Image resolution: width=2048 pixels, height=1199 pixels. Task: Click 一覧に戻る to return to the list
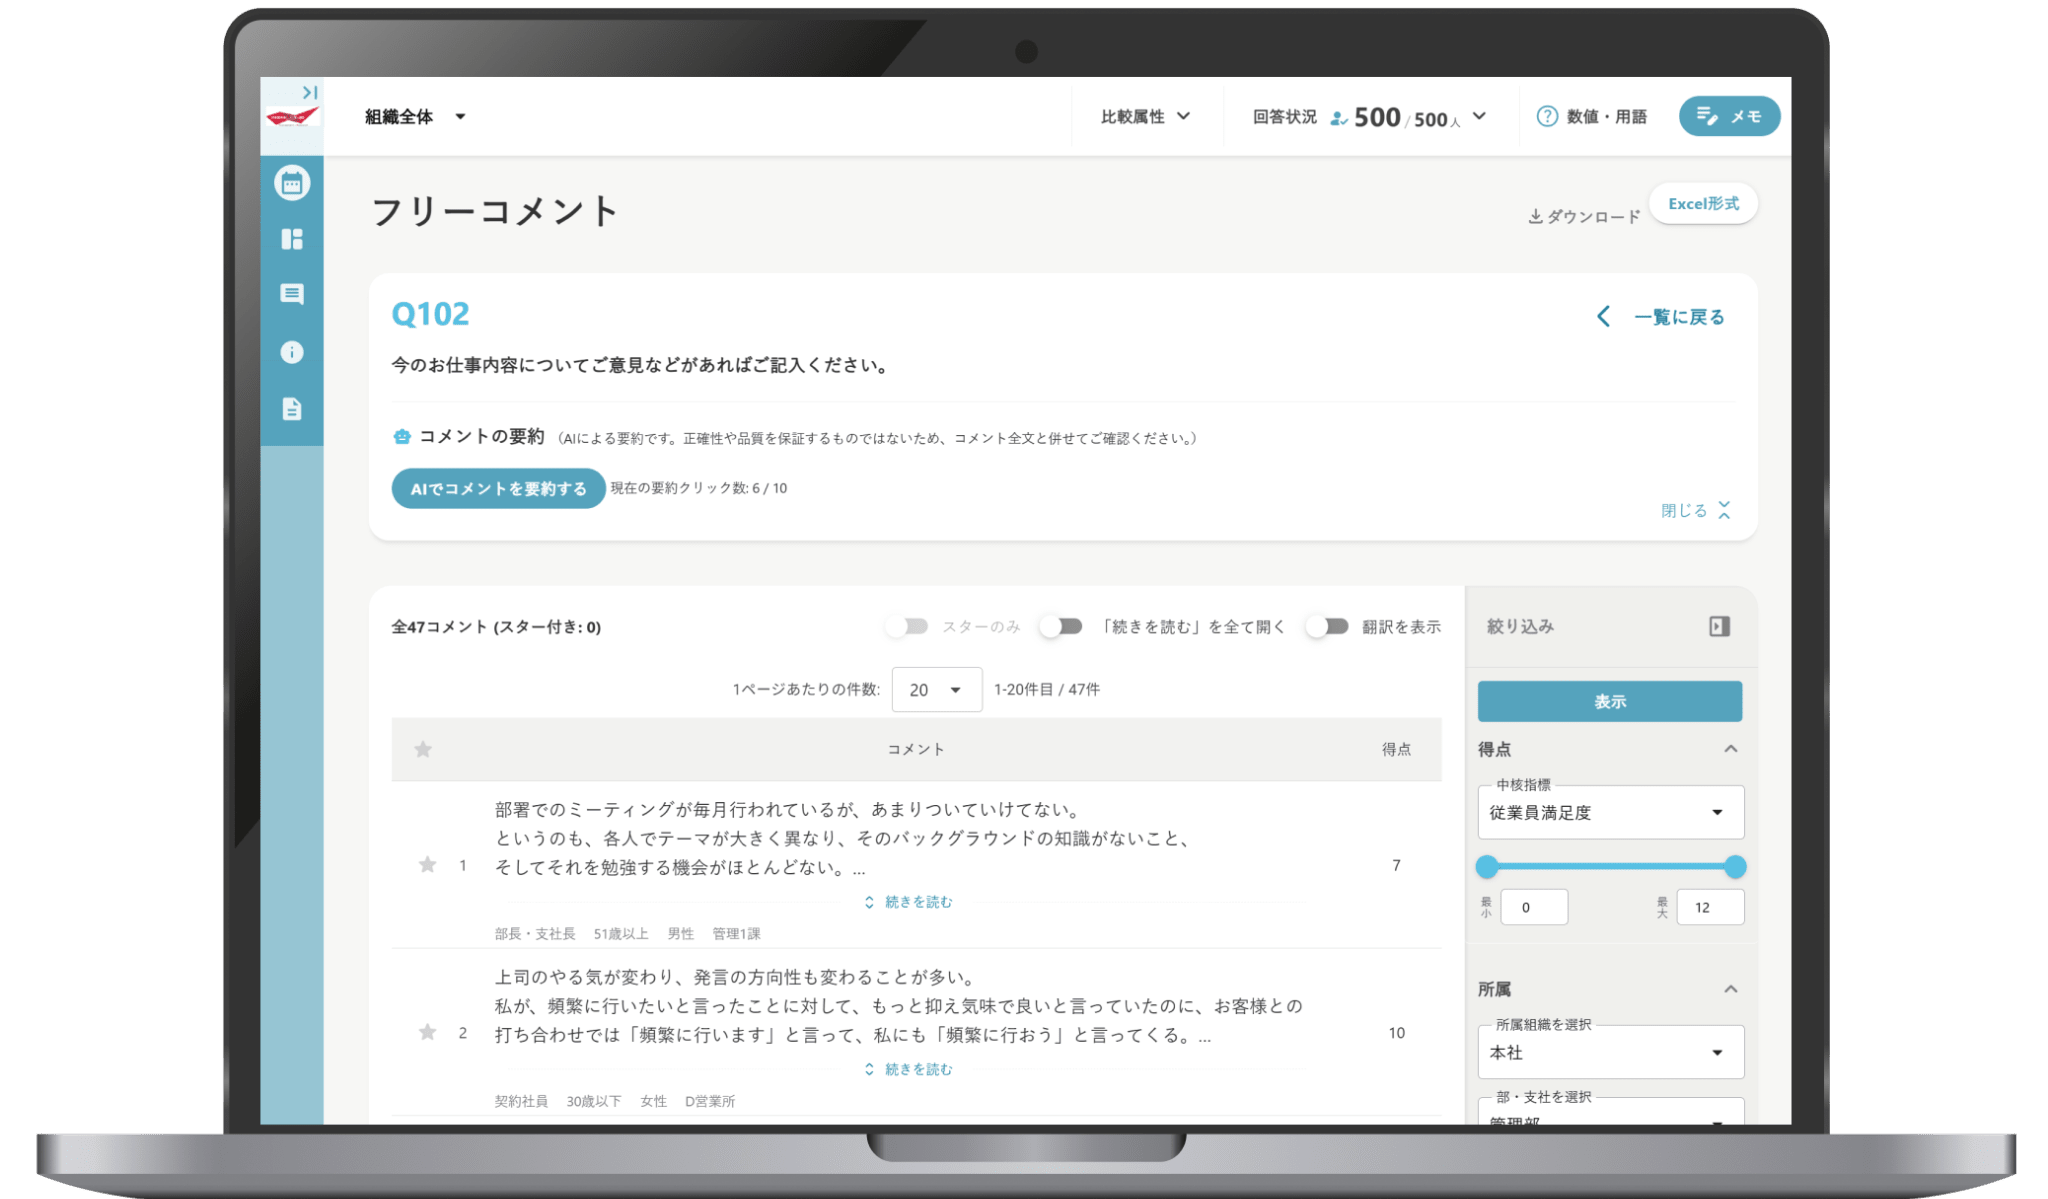pyautogui.click(x=1678, y=316)
